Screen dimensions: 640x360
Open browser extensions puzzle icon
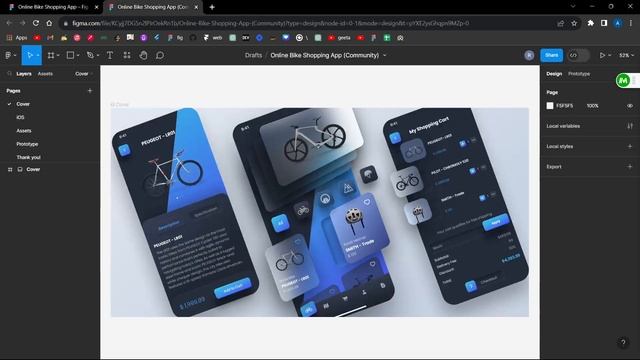(591, 23)
